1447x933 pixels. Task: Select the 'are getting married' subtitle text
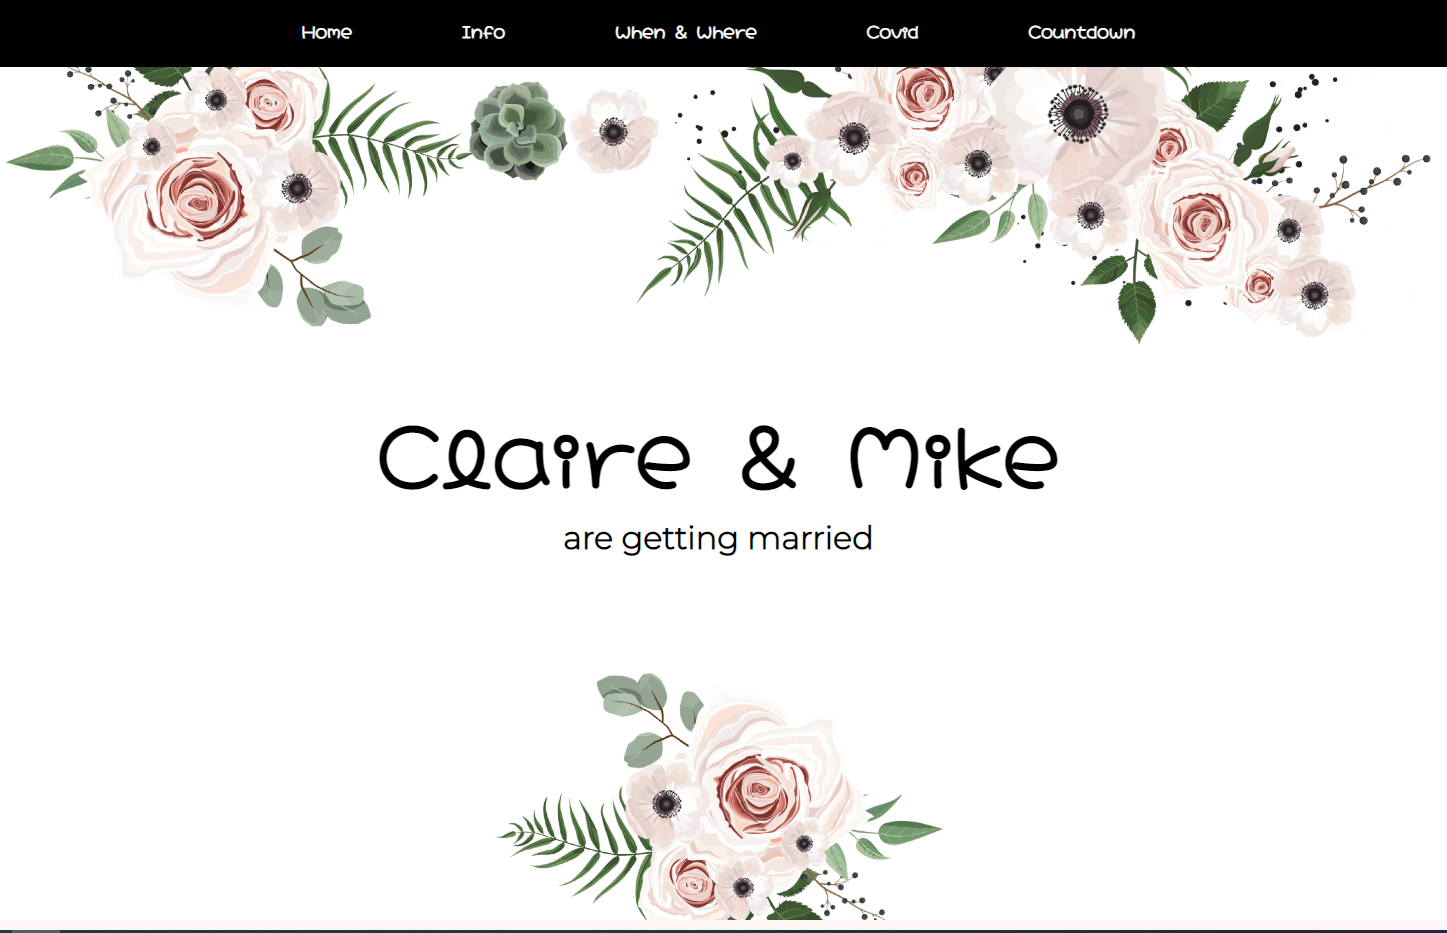click(x=719, y=538)
